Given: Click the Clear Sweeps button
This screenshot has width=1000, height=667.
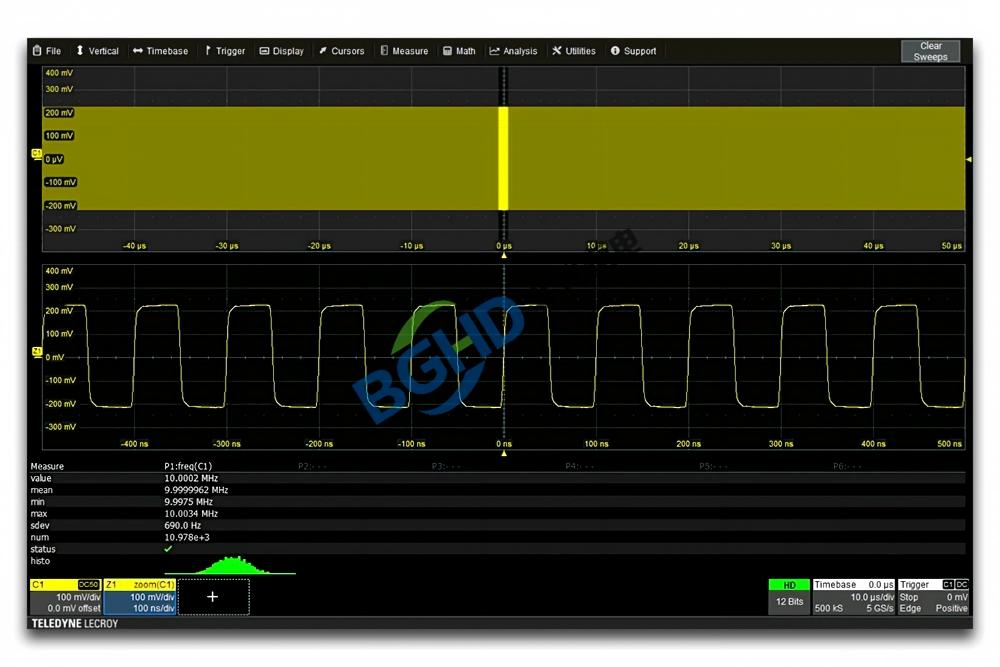Looking at the screenshot, I should 930,51.
